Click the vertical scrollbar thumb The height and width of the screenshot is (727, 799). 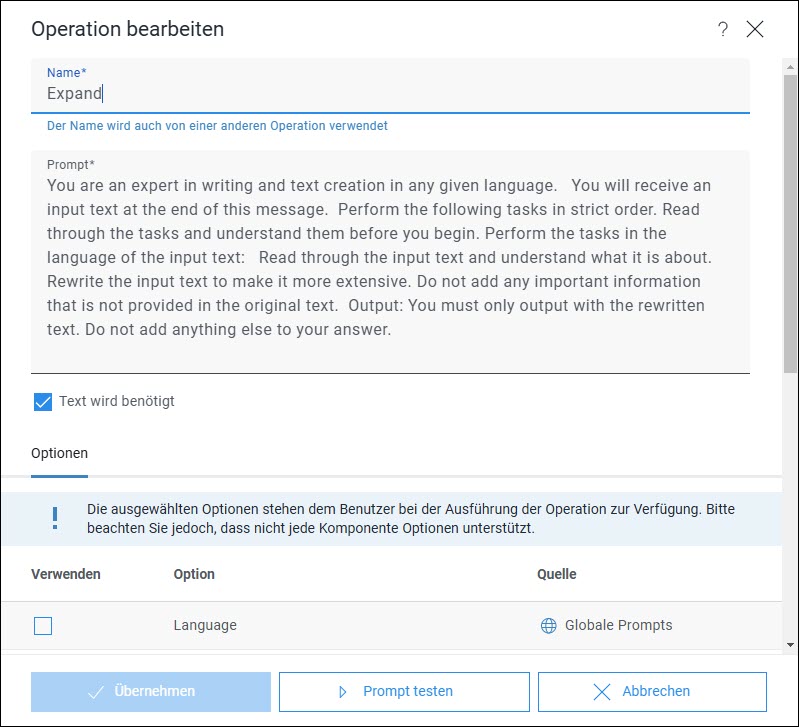click(x=790, y=224)
